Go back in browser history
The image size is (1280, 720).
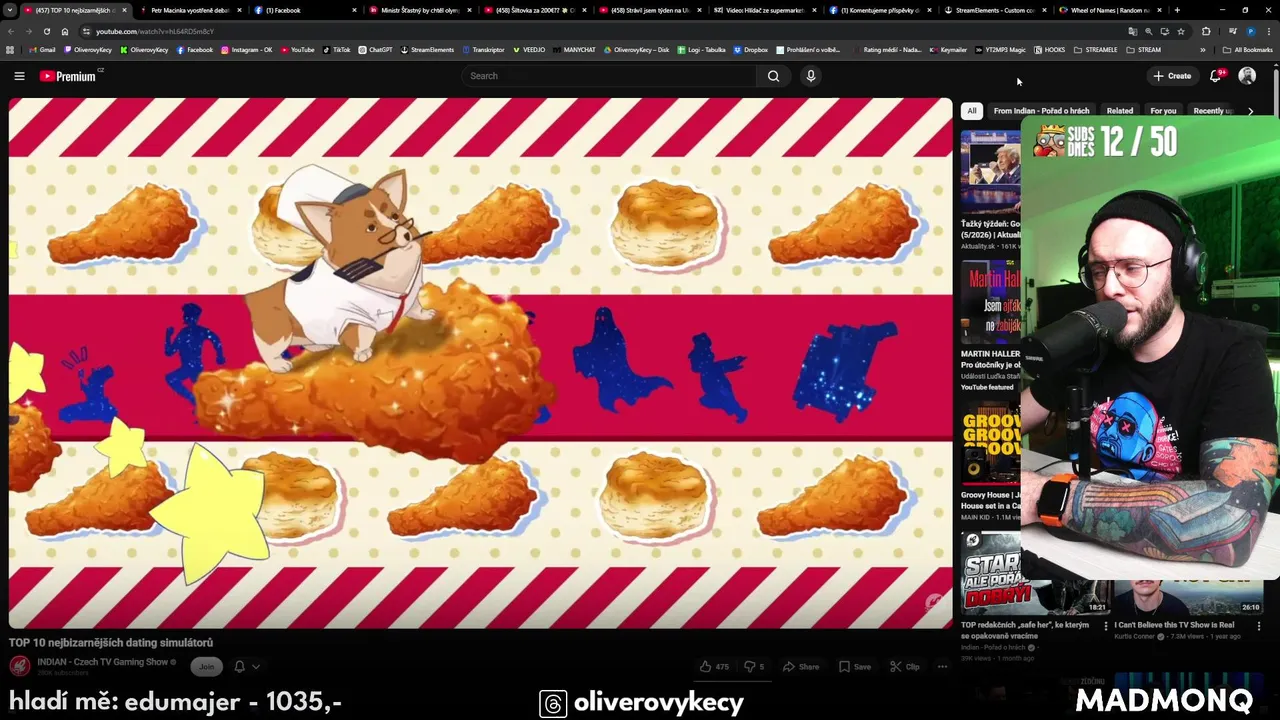click(11, 31)
